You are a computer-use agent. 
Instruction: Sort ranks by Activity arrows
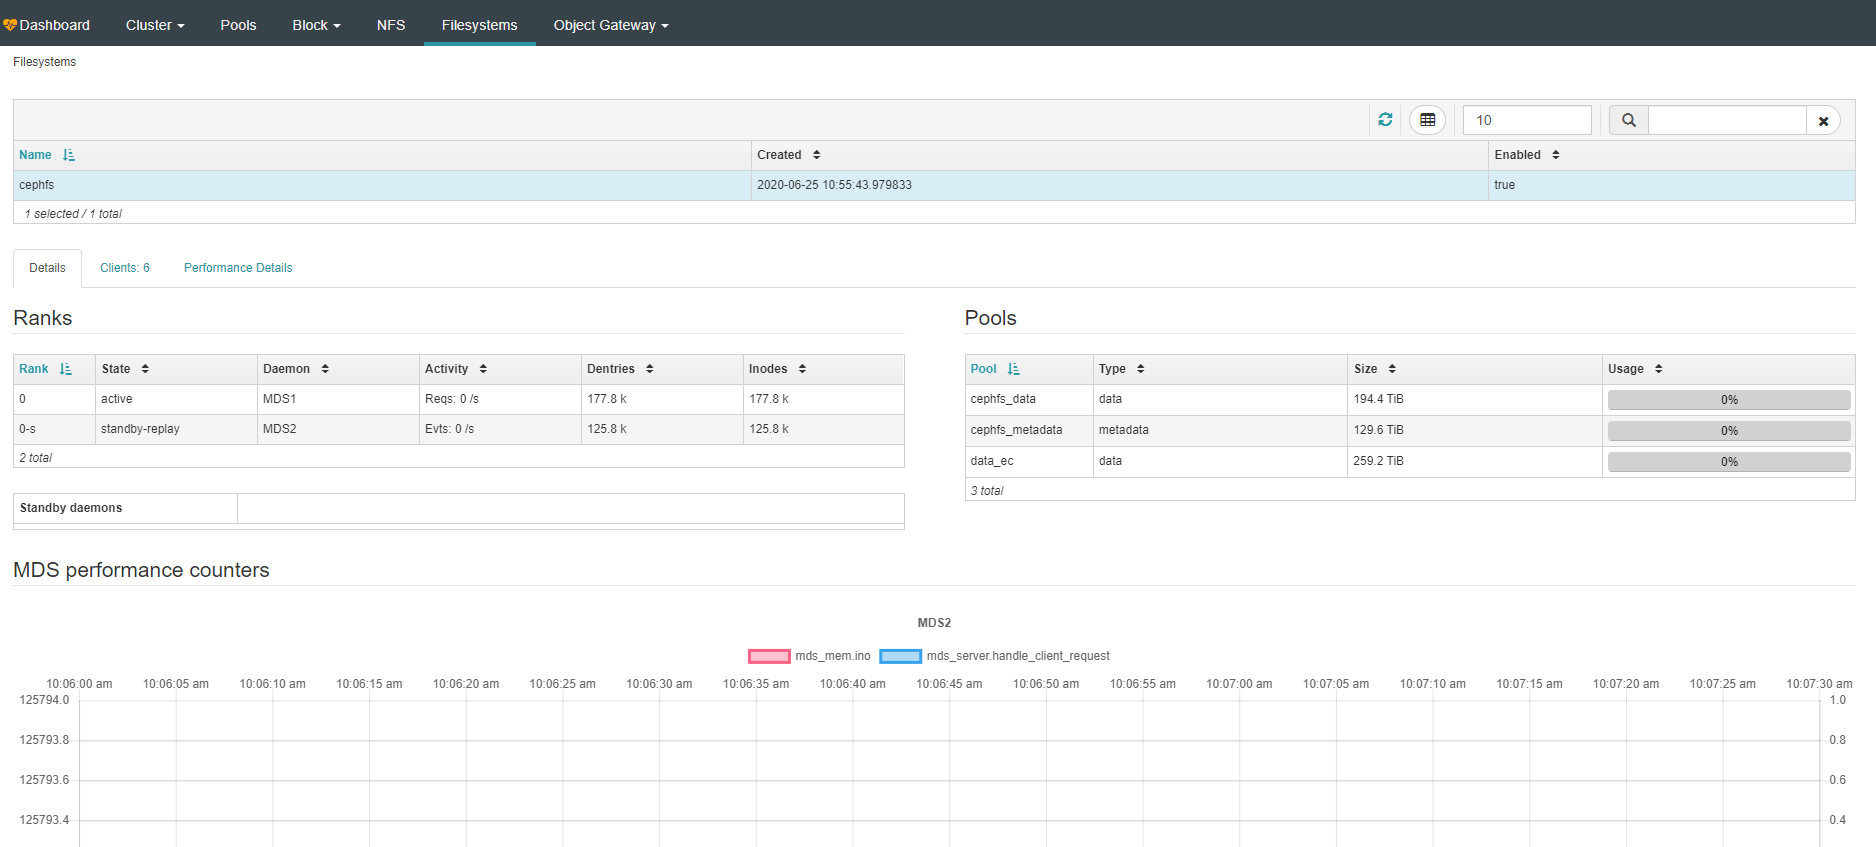pos(483,369)
